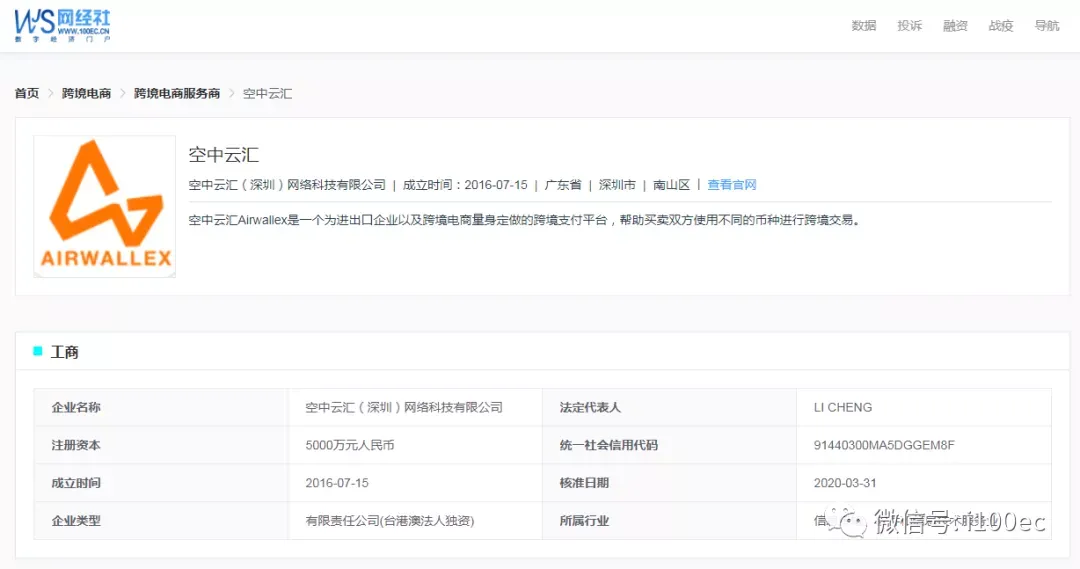Screen dimensions: 1080x569
Task: Click the 成立时间：2016-07-15 text in company header
Action: tap(465, 185)
